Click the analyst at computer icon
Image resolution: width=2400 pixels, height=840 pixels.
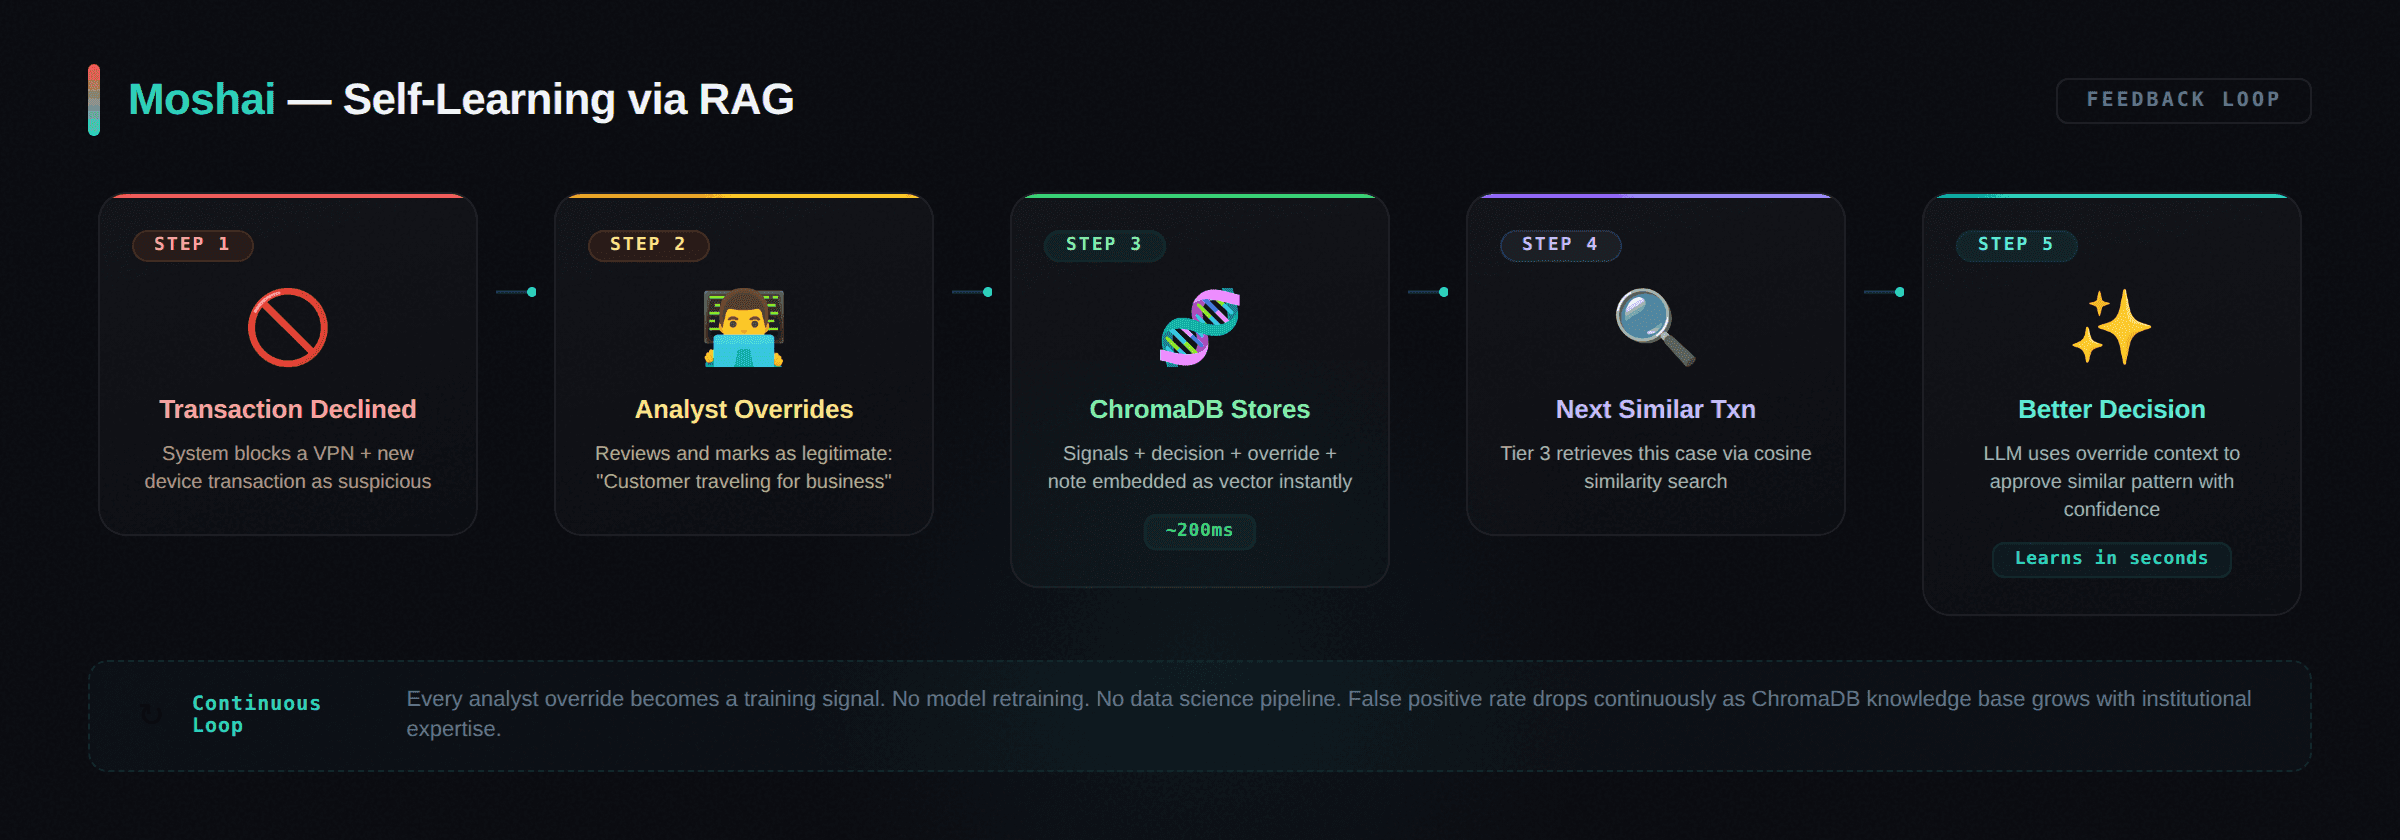coord(744,328)
